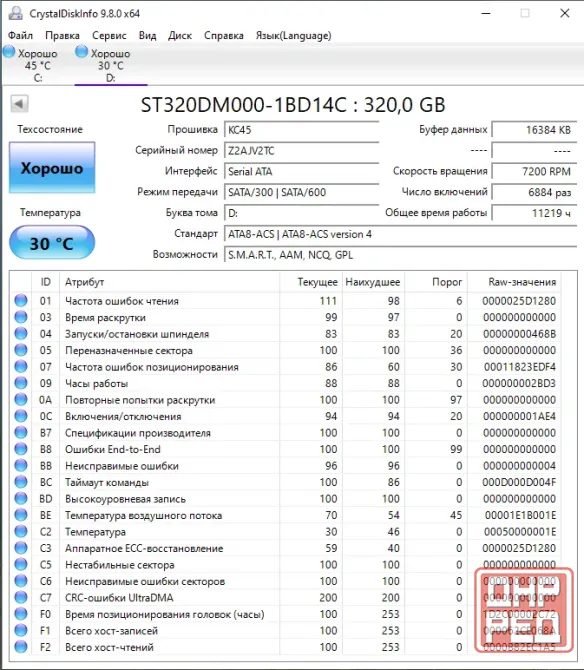The height and width of the screenshot is (670, 584).
Task: Click raw value 000D000D004F
Action: (x=519, y=482)
